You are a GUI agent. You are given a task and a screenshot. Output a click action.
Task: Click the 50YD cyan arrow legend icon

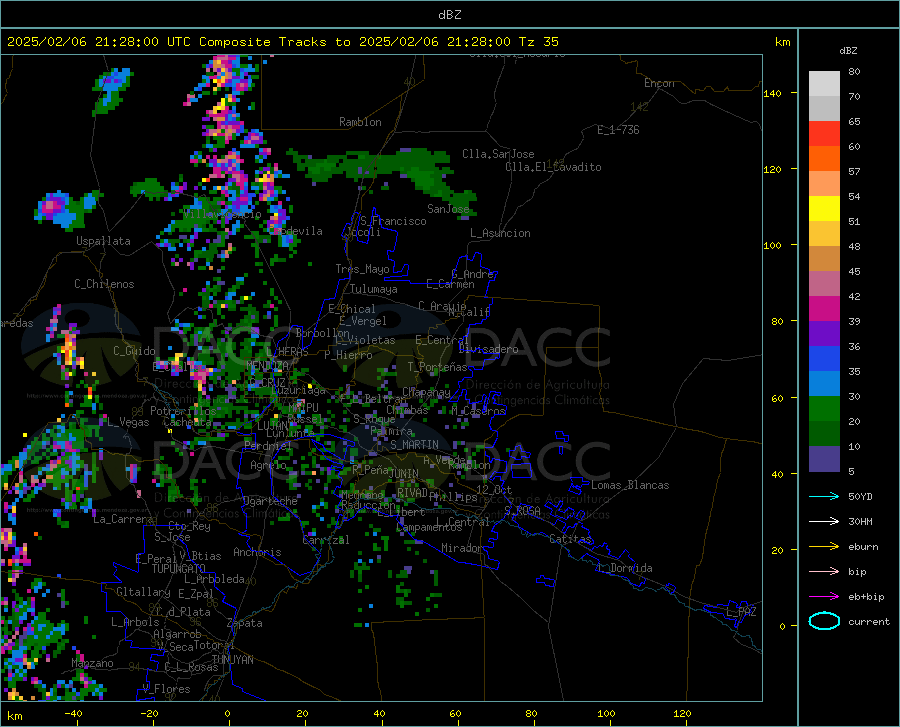coord(824,496)
